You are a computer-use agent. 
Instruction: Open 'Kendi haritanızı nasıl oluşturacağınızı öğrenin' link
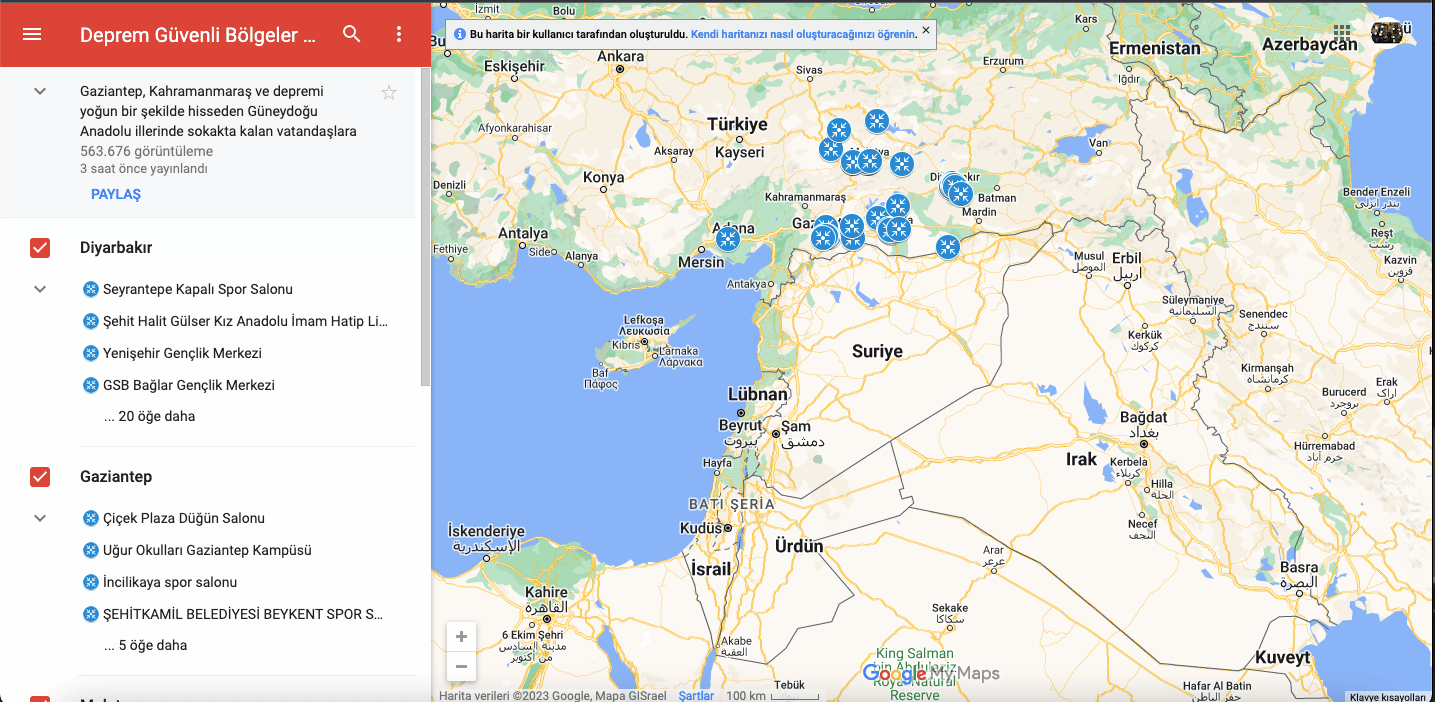point(803,34)
